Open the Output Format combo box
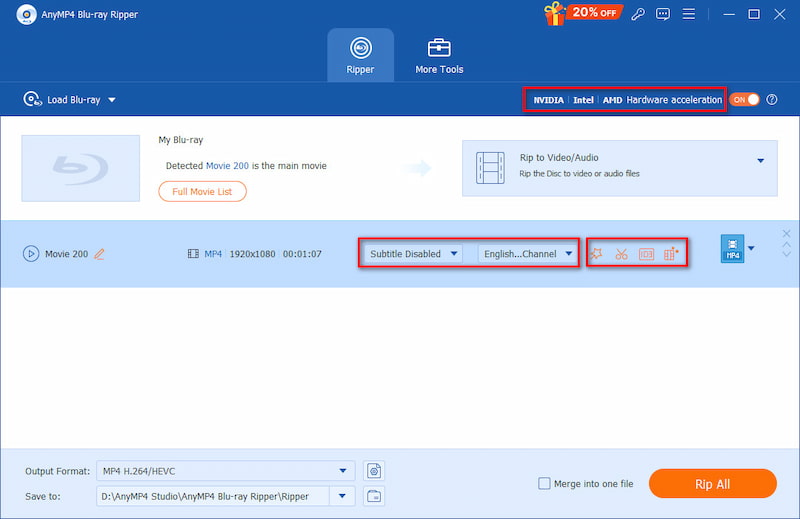Viewport: 800px width, 519px height. click(226, 471)
